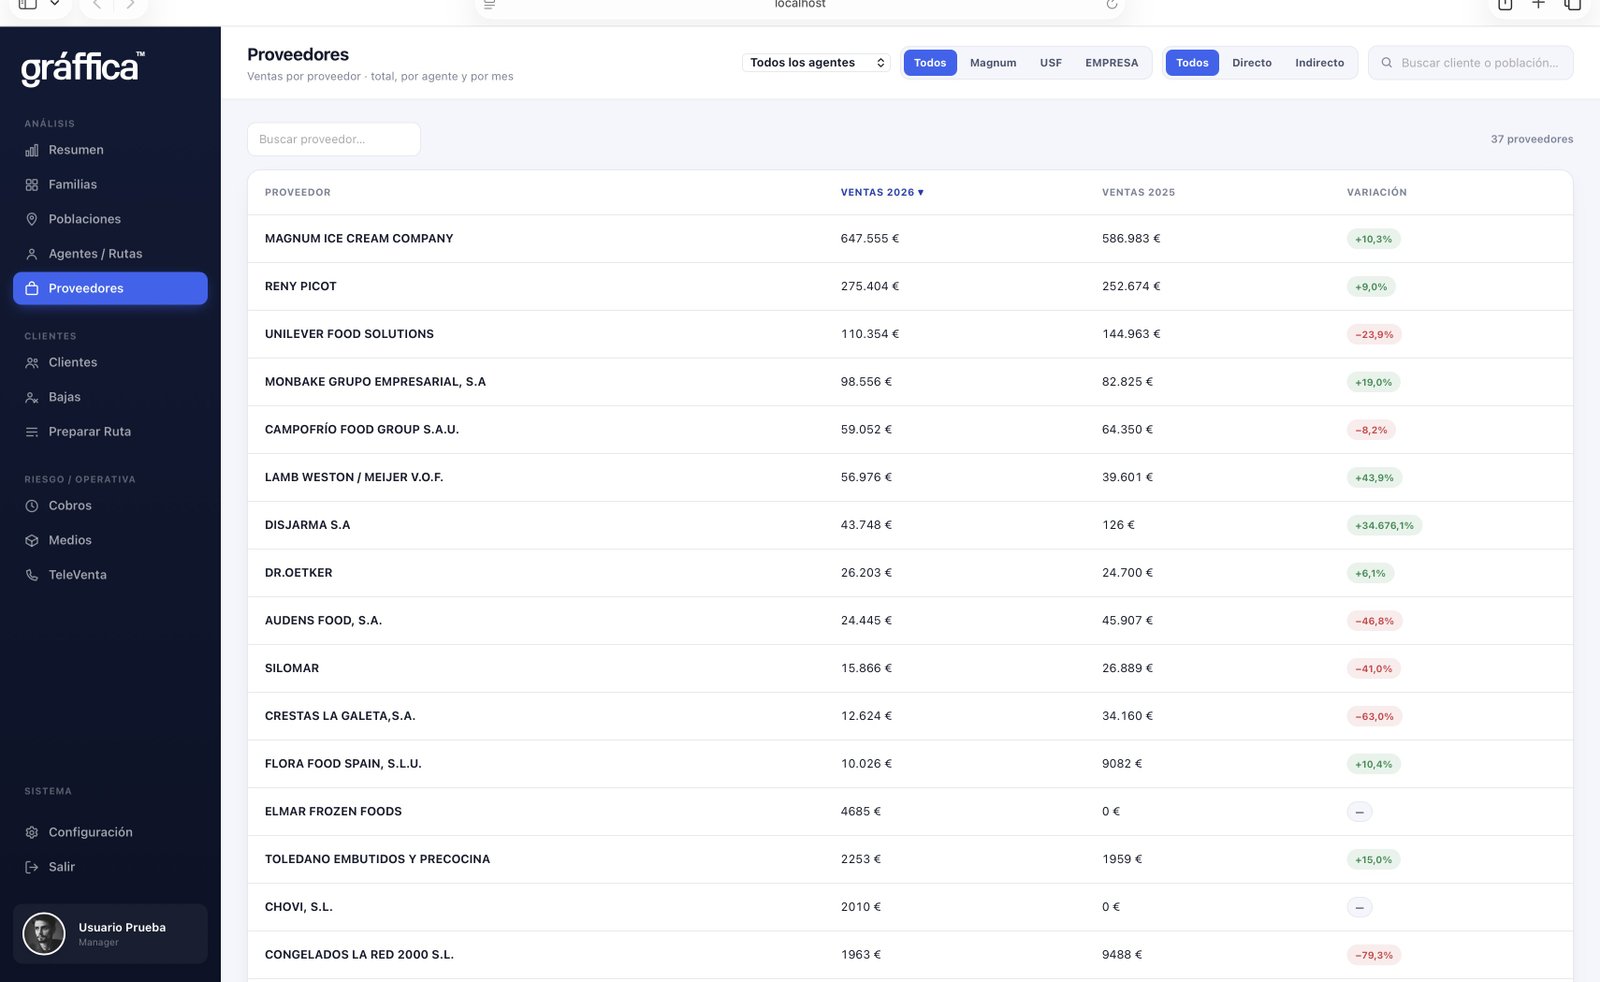This screenshot has height=982, width=1600.
Task: Focus the Buscar cliente o población field
Action: 1470,63
